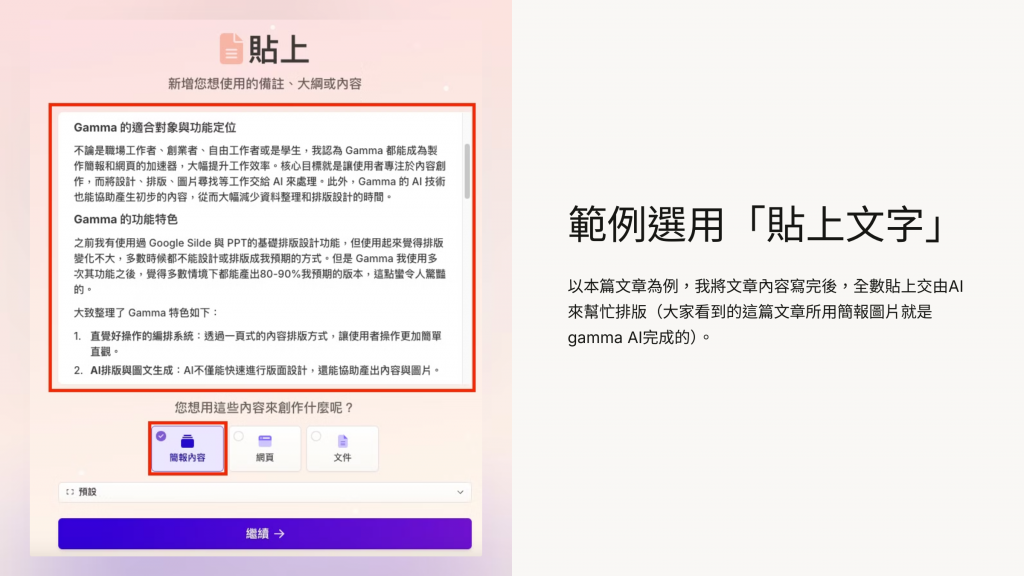Click the heading 'Gamma 的適合對象與功能定位'
The image size is (1024, 576).
coord(155,127)
